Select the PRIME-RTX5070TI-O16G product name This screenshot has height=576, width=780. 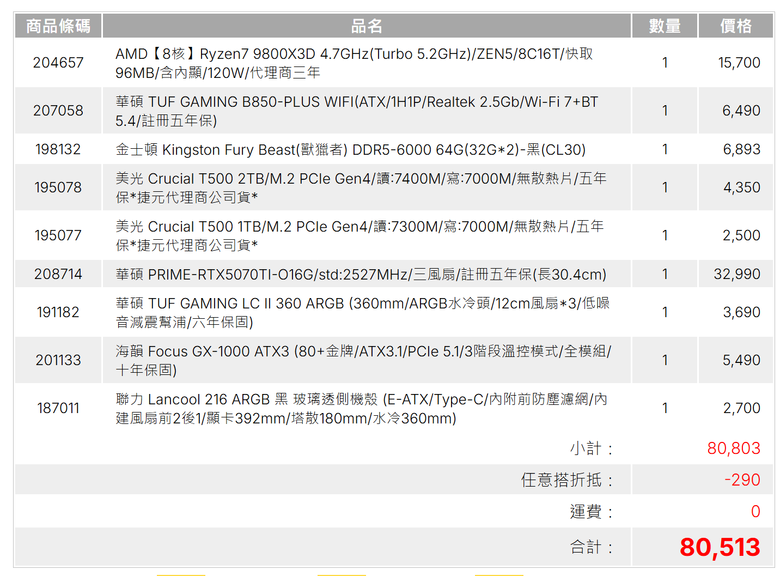click(x=361, y=275)
